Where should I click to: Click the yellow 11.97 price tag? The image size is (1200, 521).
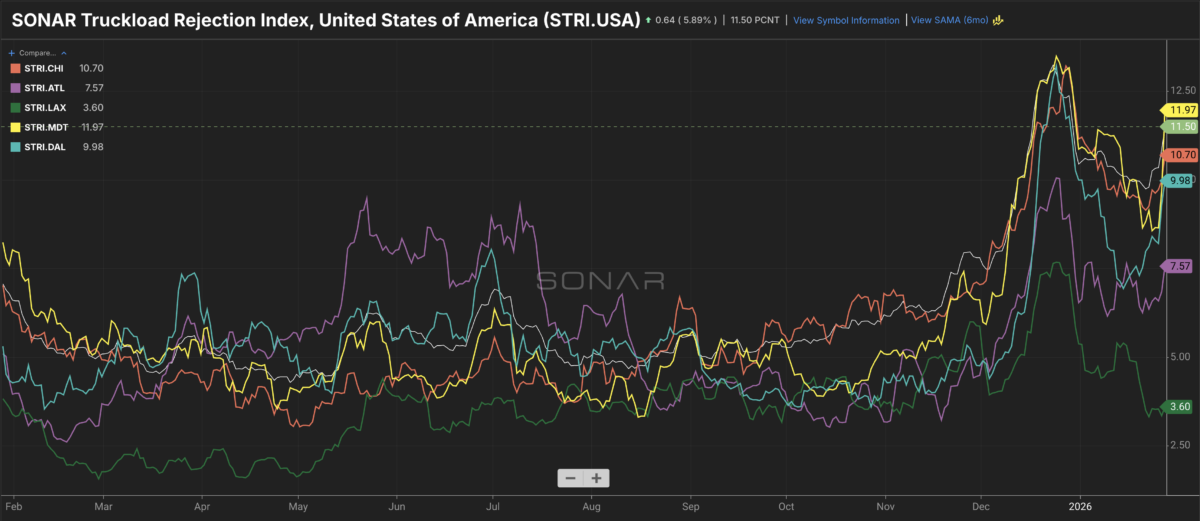(1178, 108)
